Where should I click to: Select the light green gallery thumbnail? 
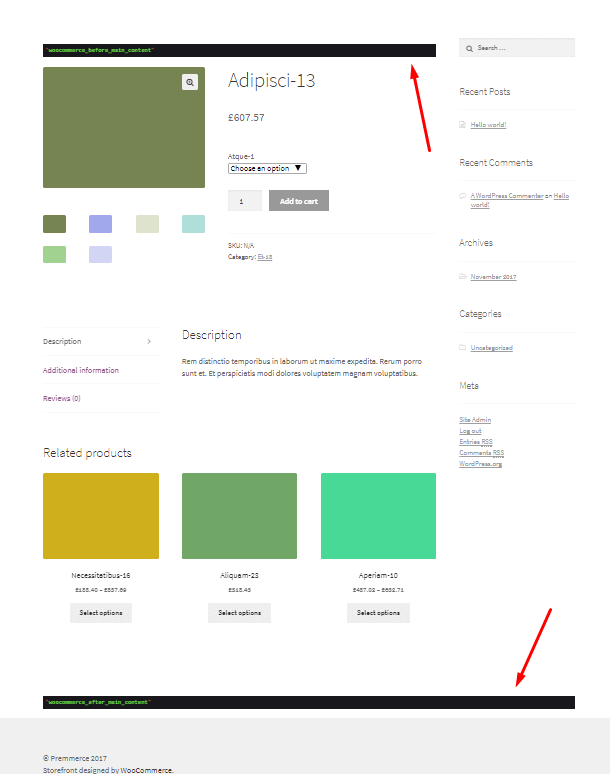(x=54, y=254)
